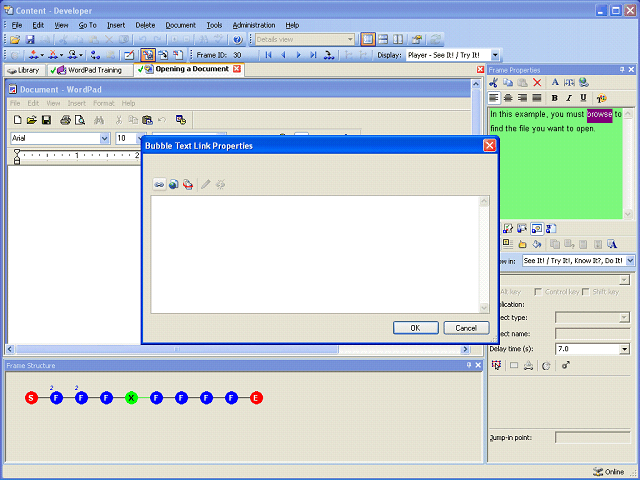Toggle the Shift key checkbox

click(x=586, y=292)
